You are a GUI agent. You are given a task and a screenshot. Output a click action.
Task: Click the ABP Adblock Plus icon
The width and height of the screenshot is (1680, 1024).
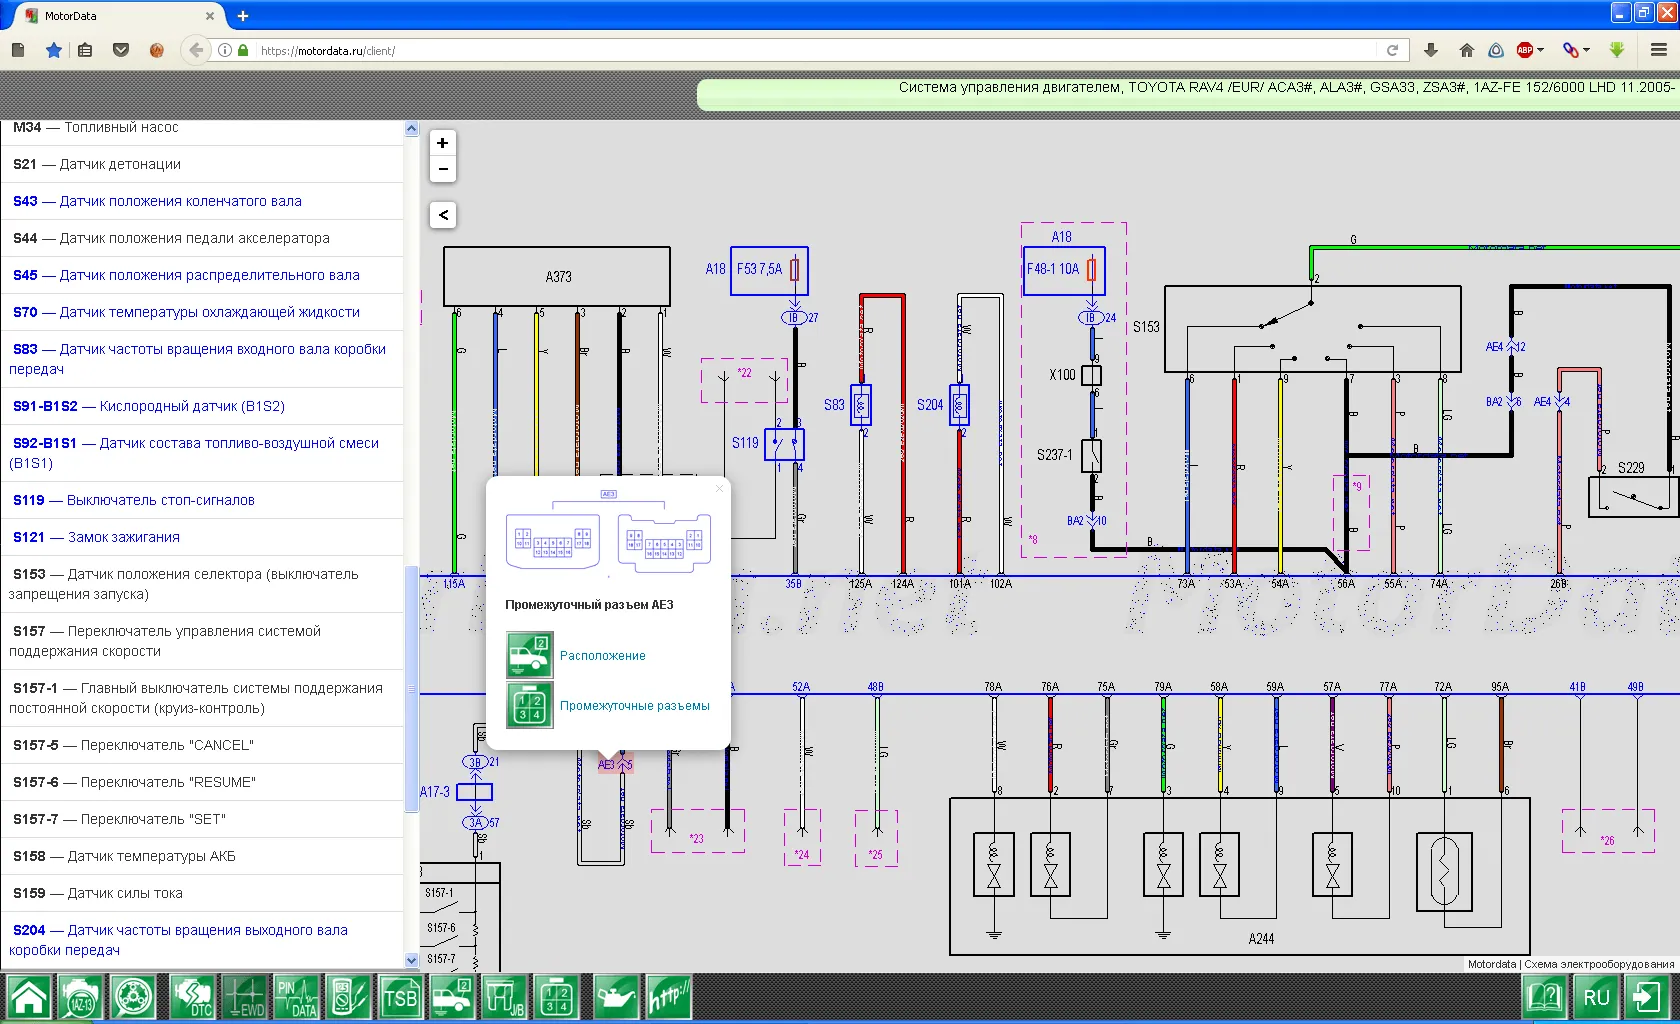pyautogui.click(x=1525, y=50)
